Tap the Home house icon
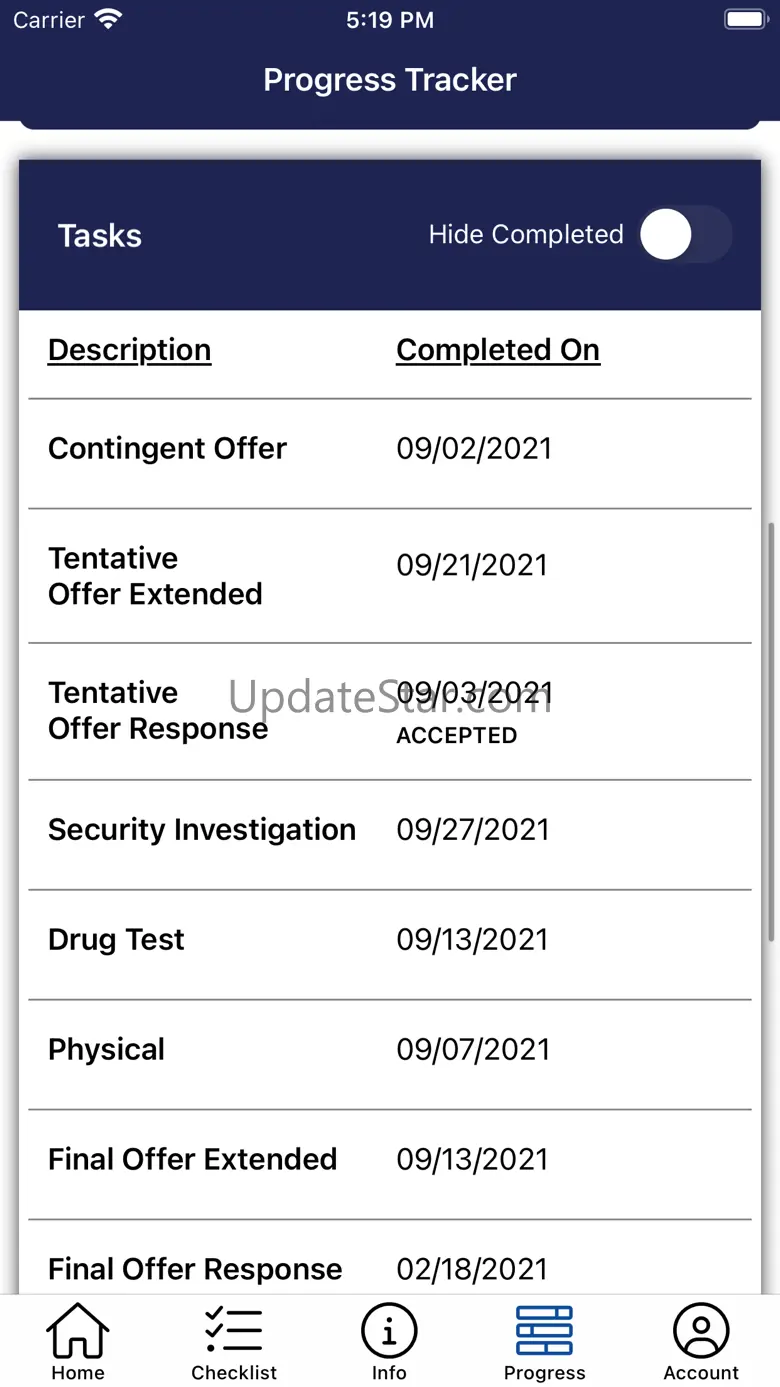The width and height of the screenshot is (780, 1387). [78, 1331]
